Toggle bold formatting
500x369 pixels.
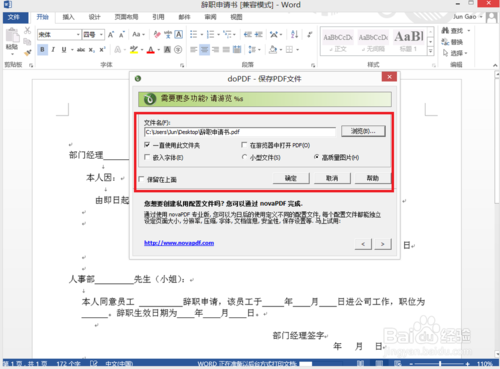click(42, 50)
